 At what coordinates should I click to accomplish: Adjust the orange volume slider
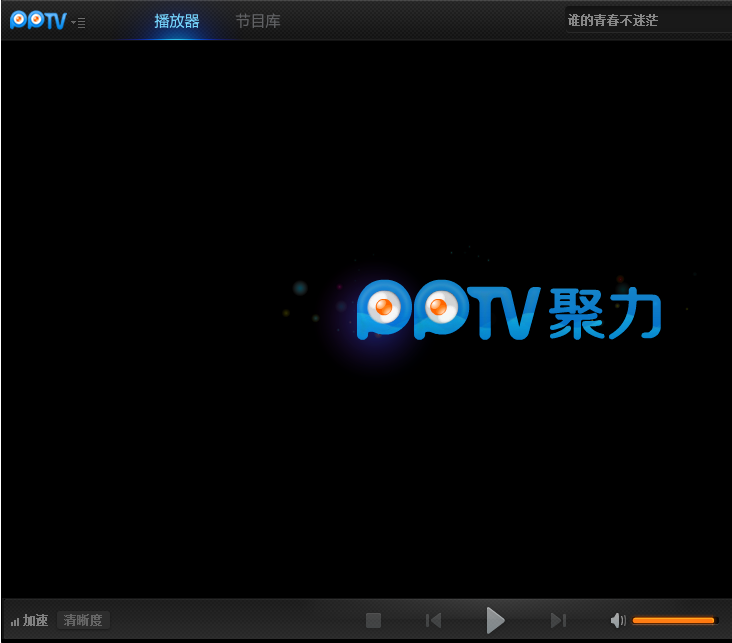coord(674,621)
